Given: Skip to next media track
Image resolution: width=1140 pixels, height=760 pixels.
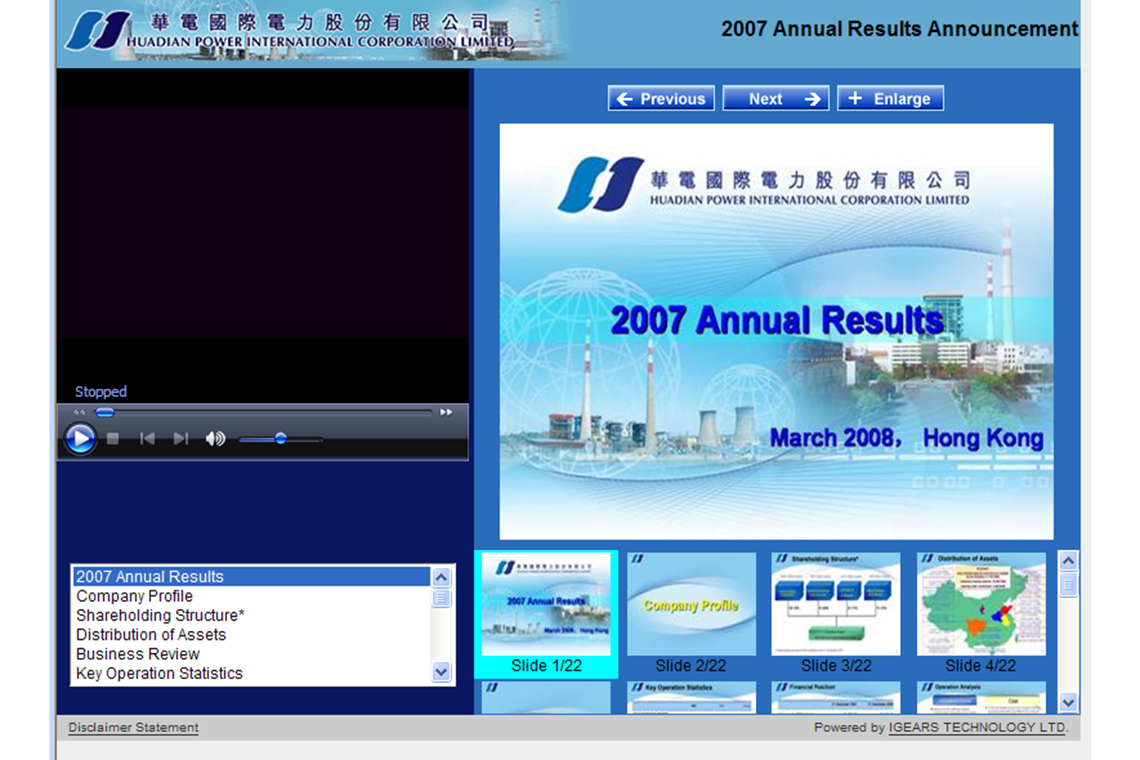Looking at the screenshot, I should point(180,439).
